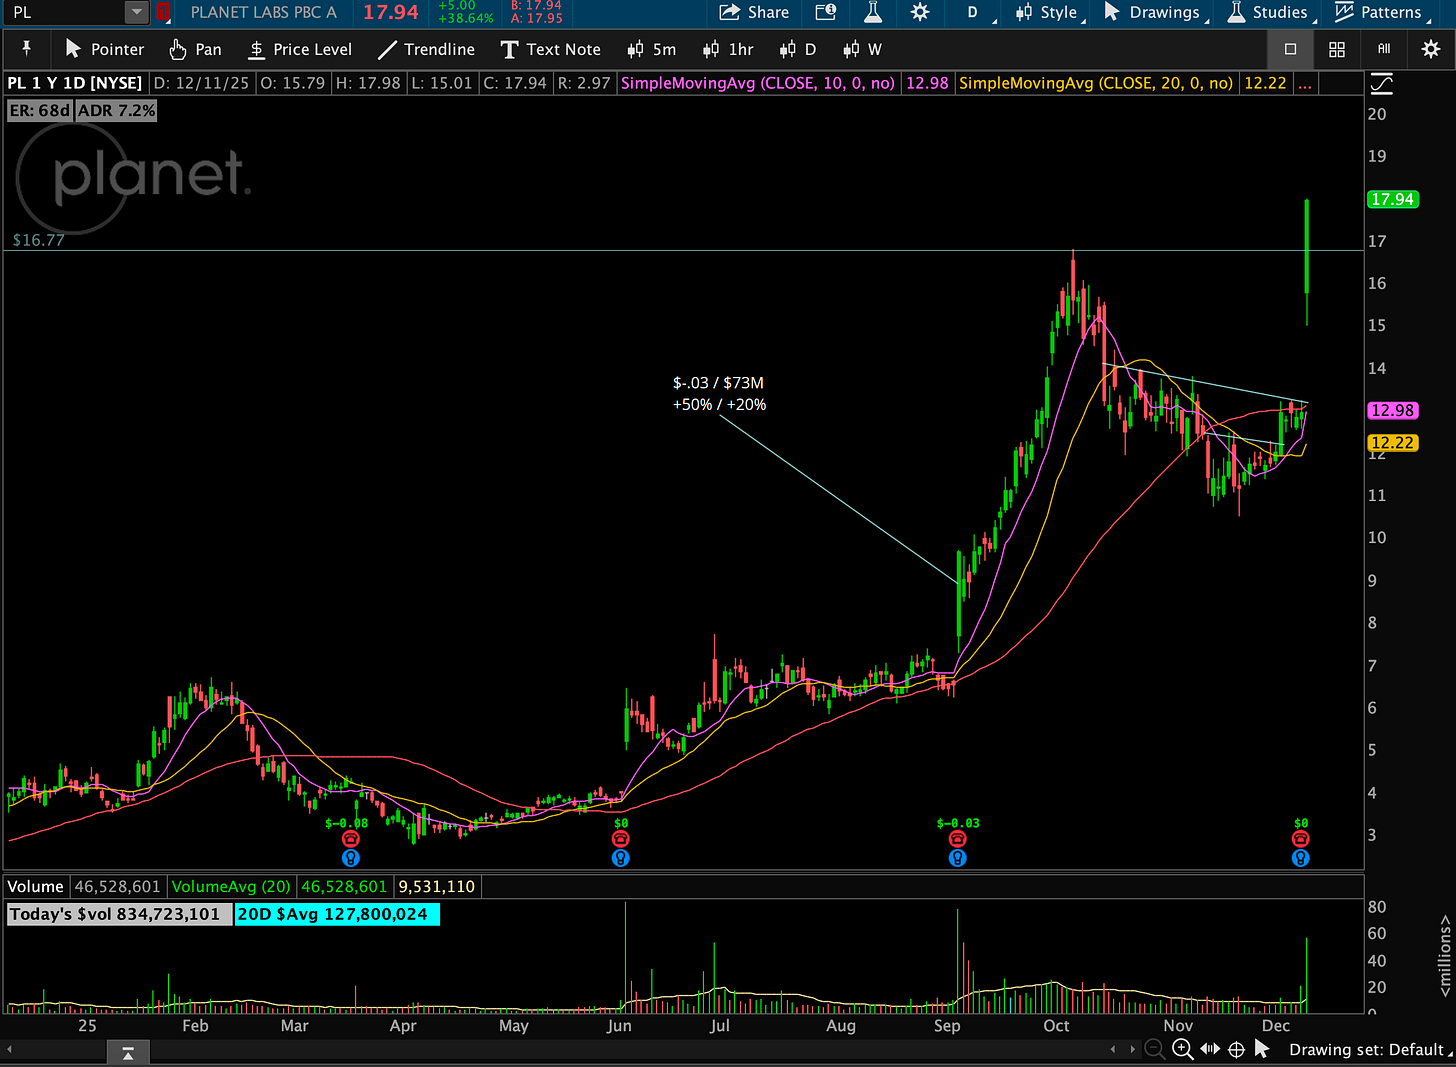The height and width of the screenshot is (1067, 1456).
Task: Click the ER: 68d label
Action: (x=40, y=110)
